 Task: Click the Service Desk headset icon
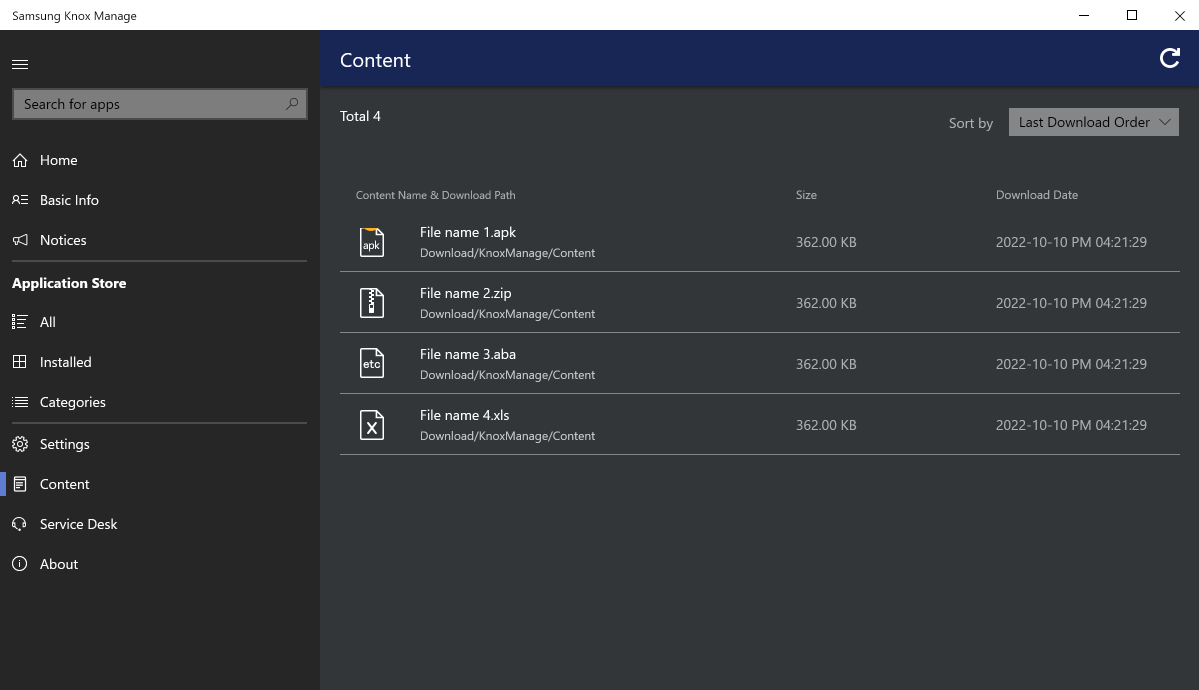tap(20, 524)
